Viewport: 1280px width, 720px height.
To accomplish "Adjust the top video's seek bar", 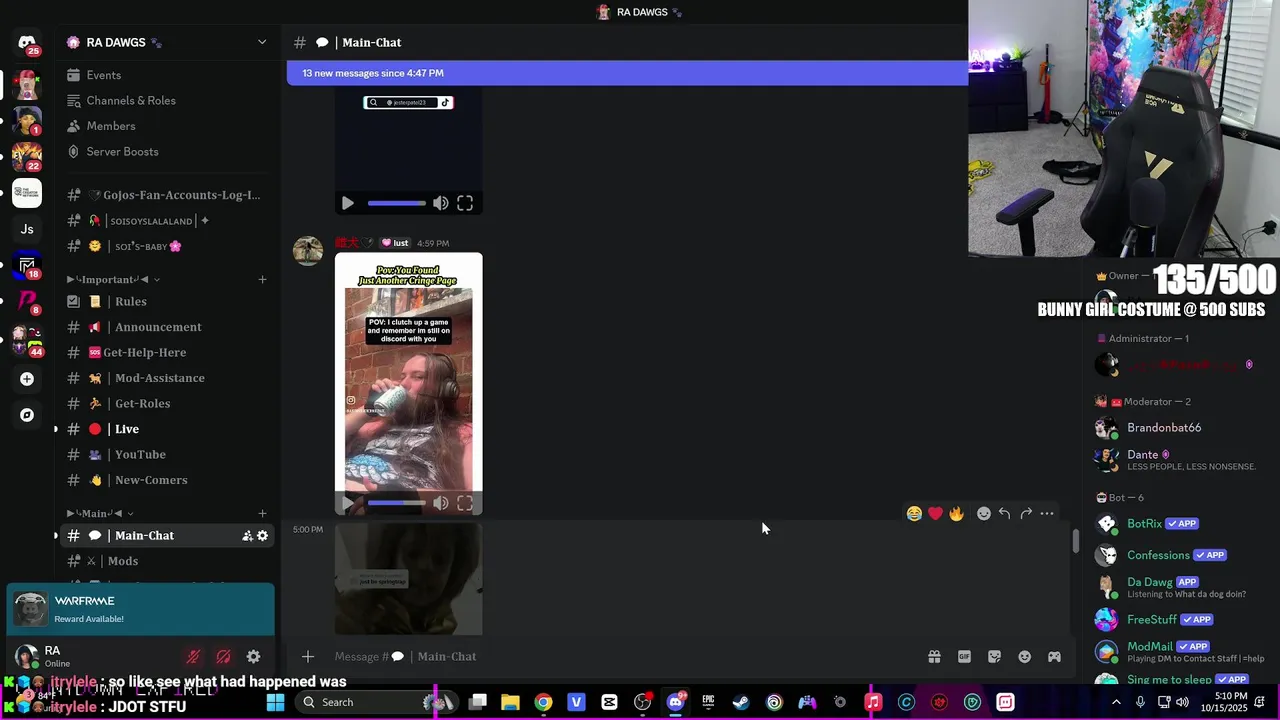I will pyautogui.click(x=396, y=203).
